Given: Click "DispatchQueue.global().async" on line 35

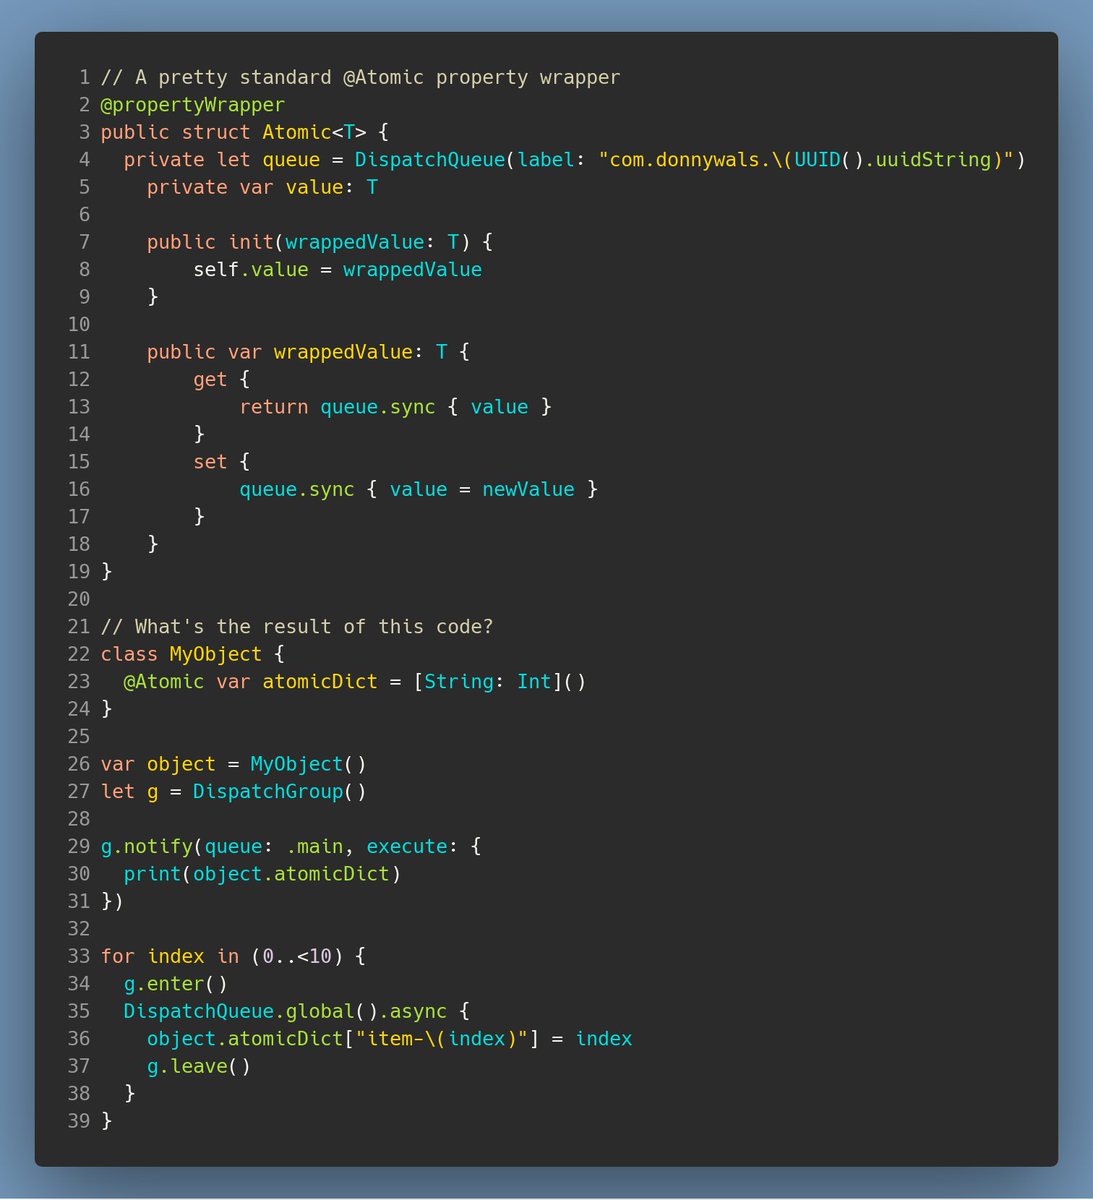Looking at the screenshot, I should coord(286,1012).
